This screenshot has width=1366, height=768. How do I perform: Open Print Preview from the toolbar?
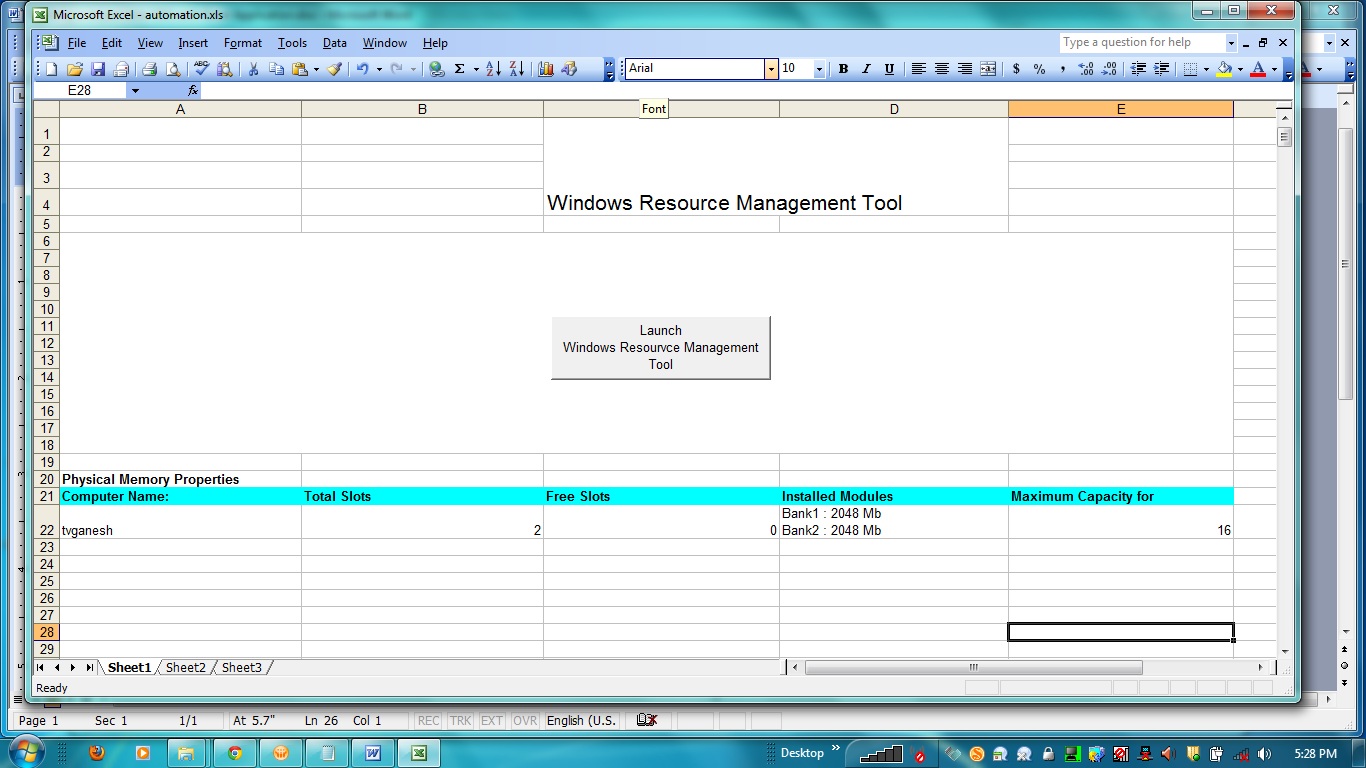pyautogui.click(x=174, y=68)
